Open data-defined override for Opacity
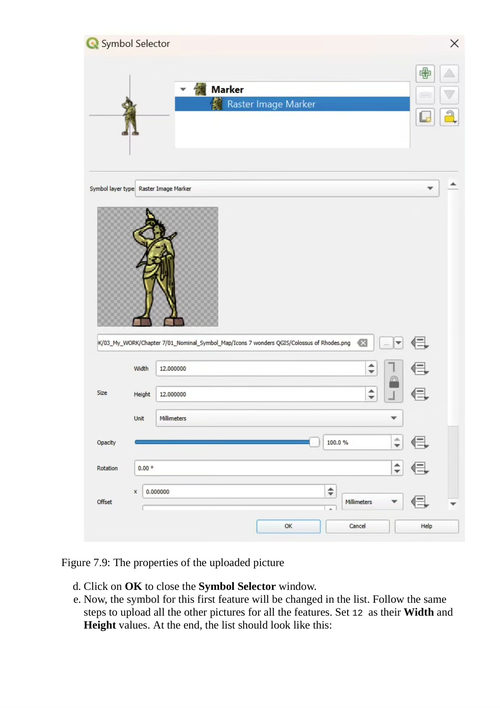This screenshot has width=500, height=708. coord(419,442)
